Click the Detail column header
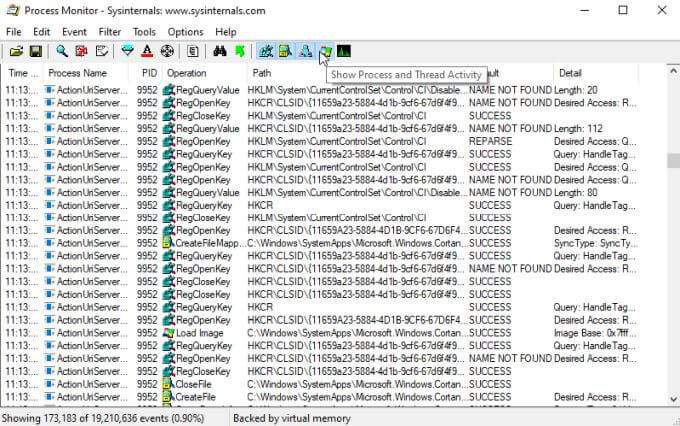Viewport: 680px width, 426px height. click(x=595, y=73)
